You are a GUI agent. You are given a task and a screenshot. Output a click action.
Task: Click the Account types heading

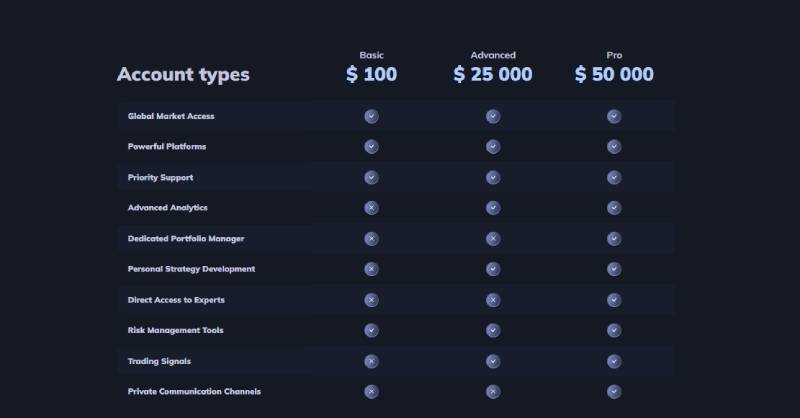pos(183,75)
